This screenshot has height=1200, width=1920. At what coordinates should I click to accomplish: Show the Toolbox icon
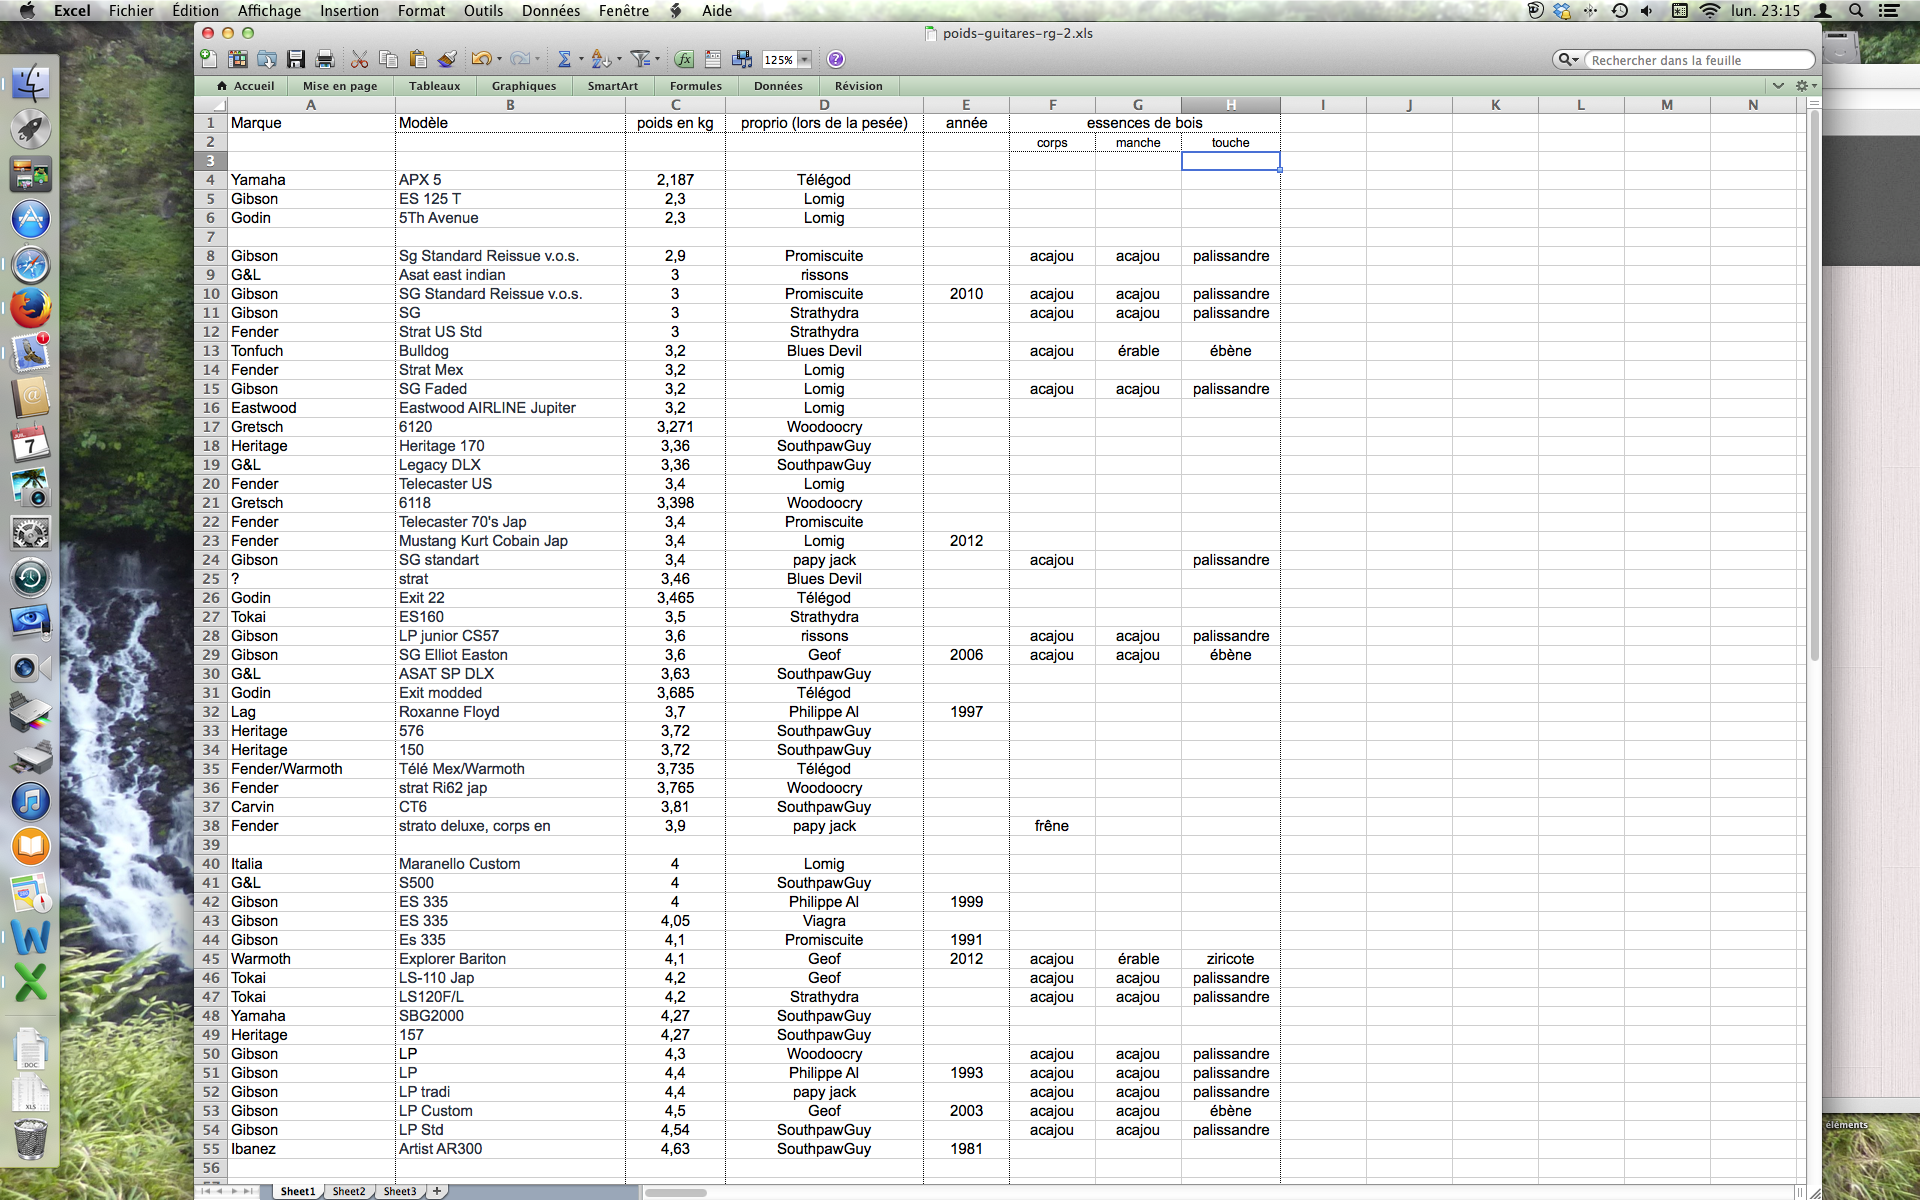point(713,59)
